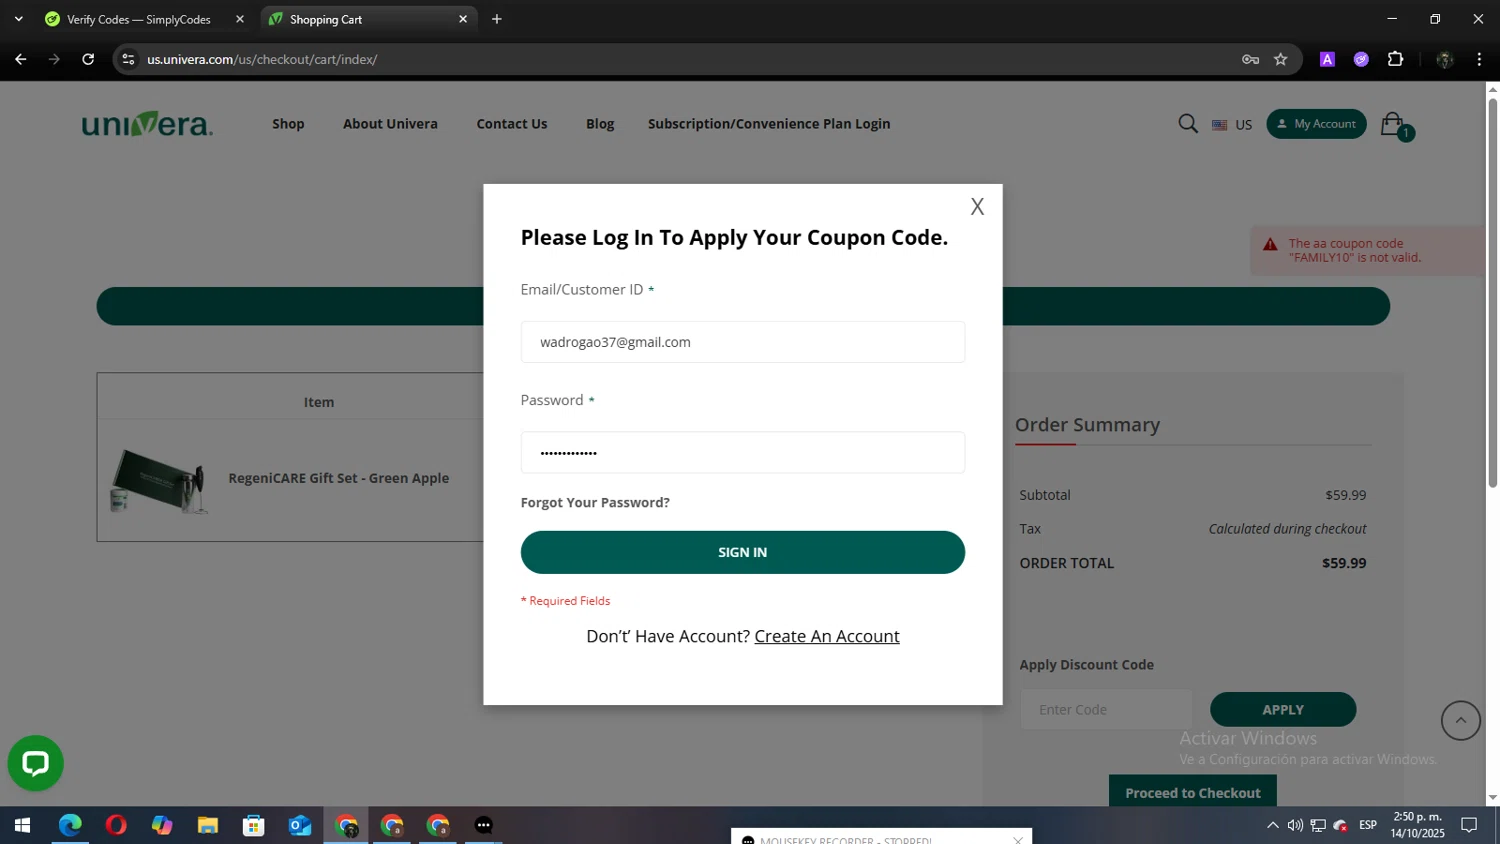Open the live chat bubble icon
This screenshot has height=844, width=1500.
pos(35,763)
